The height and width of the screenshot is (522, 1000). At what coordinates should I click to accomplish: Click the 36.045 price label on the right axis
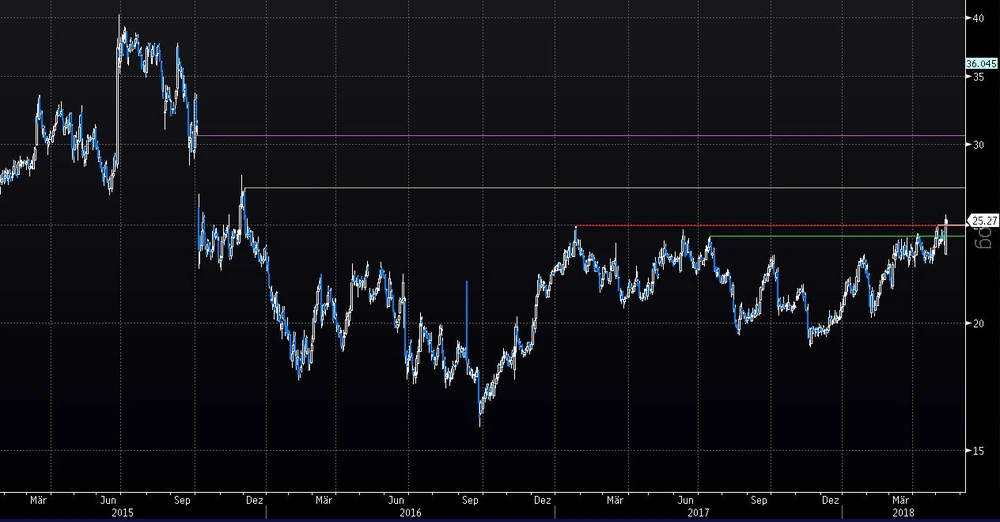(981, 63)
